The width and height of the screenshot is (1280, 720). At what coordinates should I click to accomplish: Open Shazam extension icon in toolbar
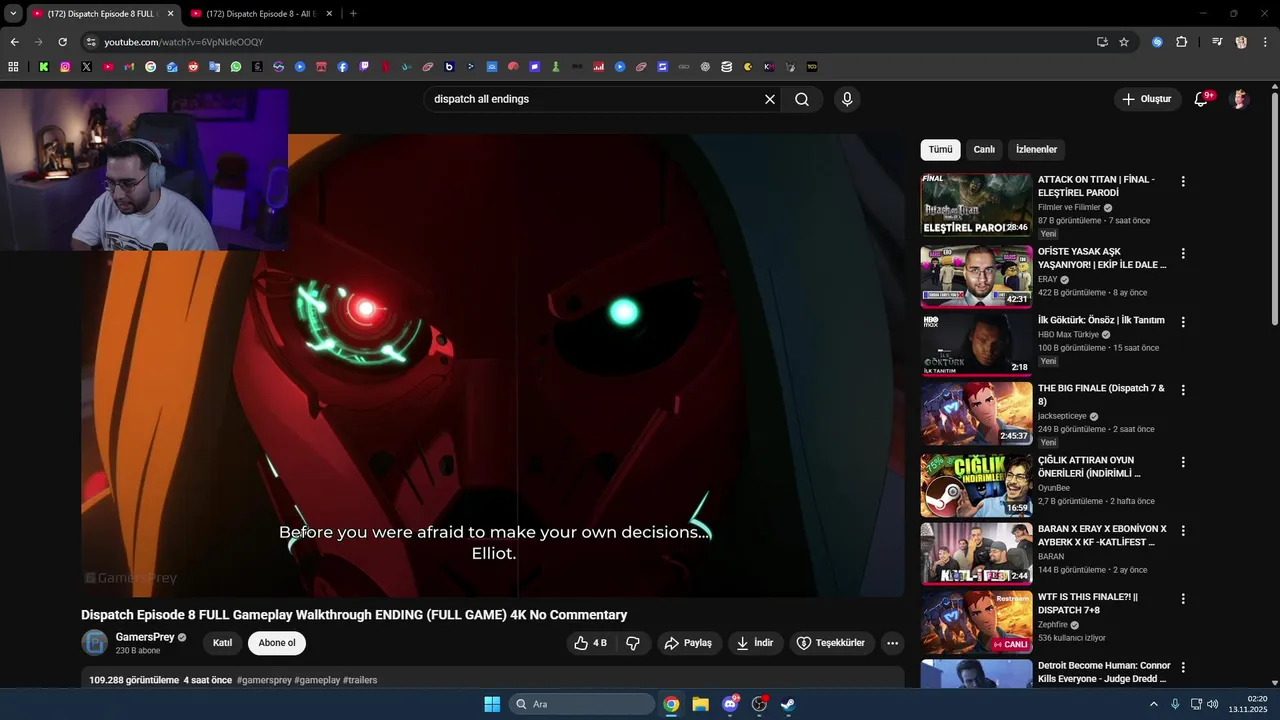(1157, 42)
